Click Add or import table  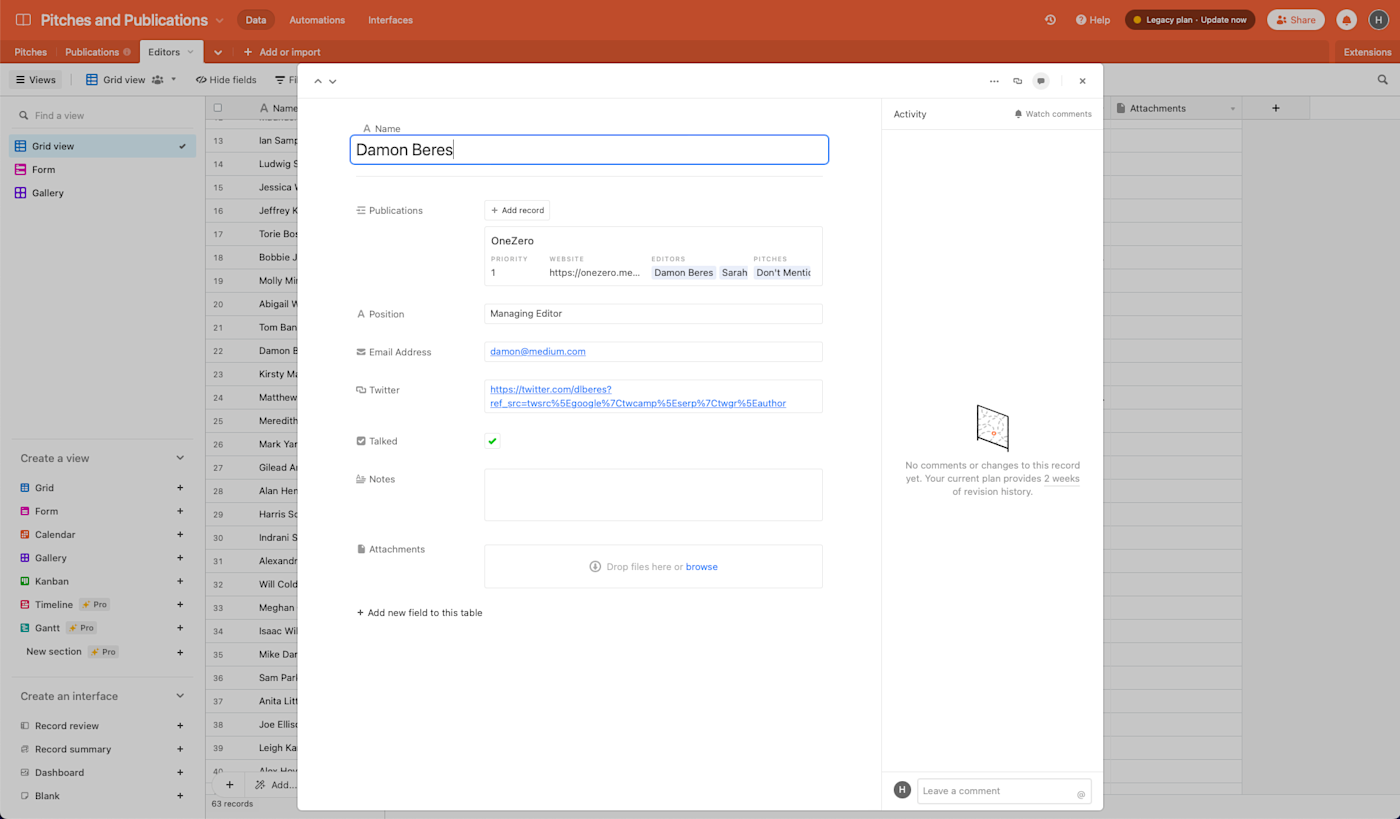pyautogui.click(x=282, y=52)
